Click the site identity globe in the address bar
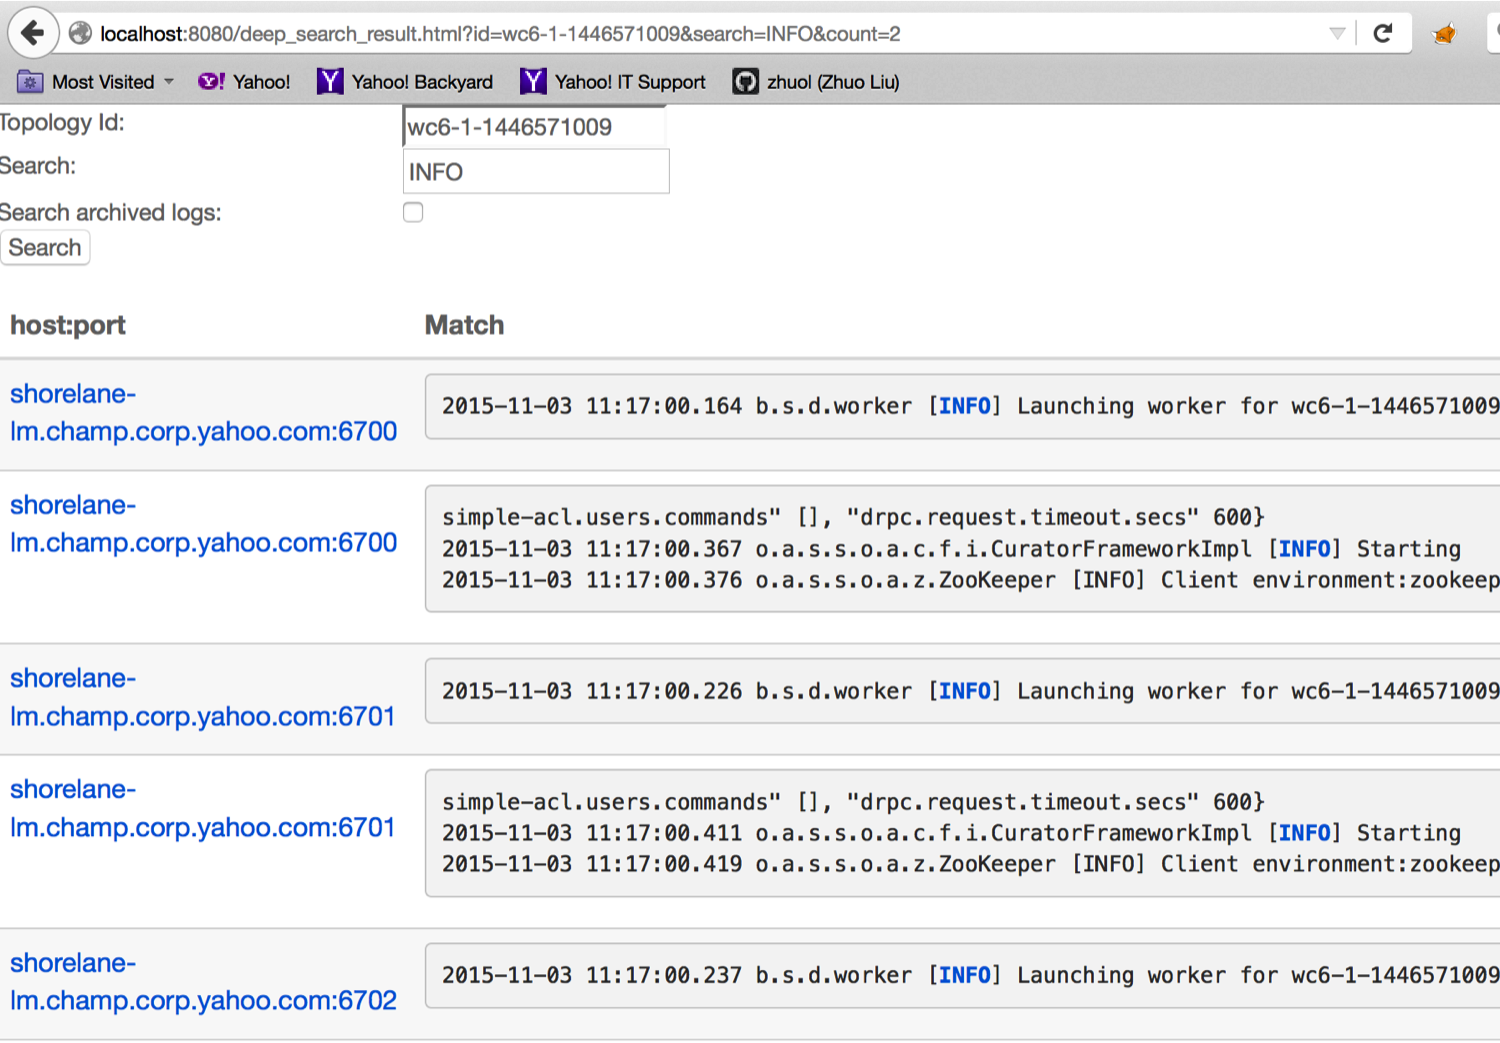Viewport: 1500px width, 1043px height. 79,32
